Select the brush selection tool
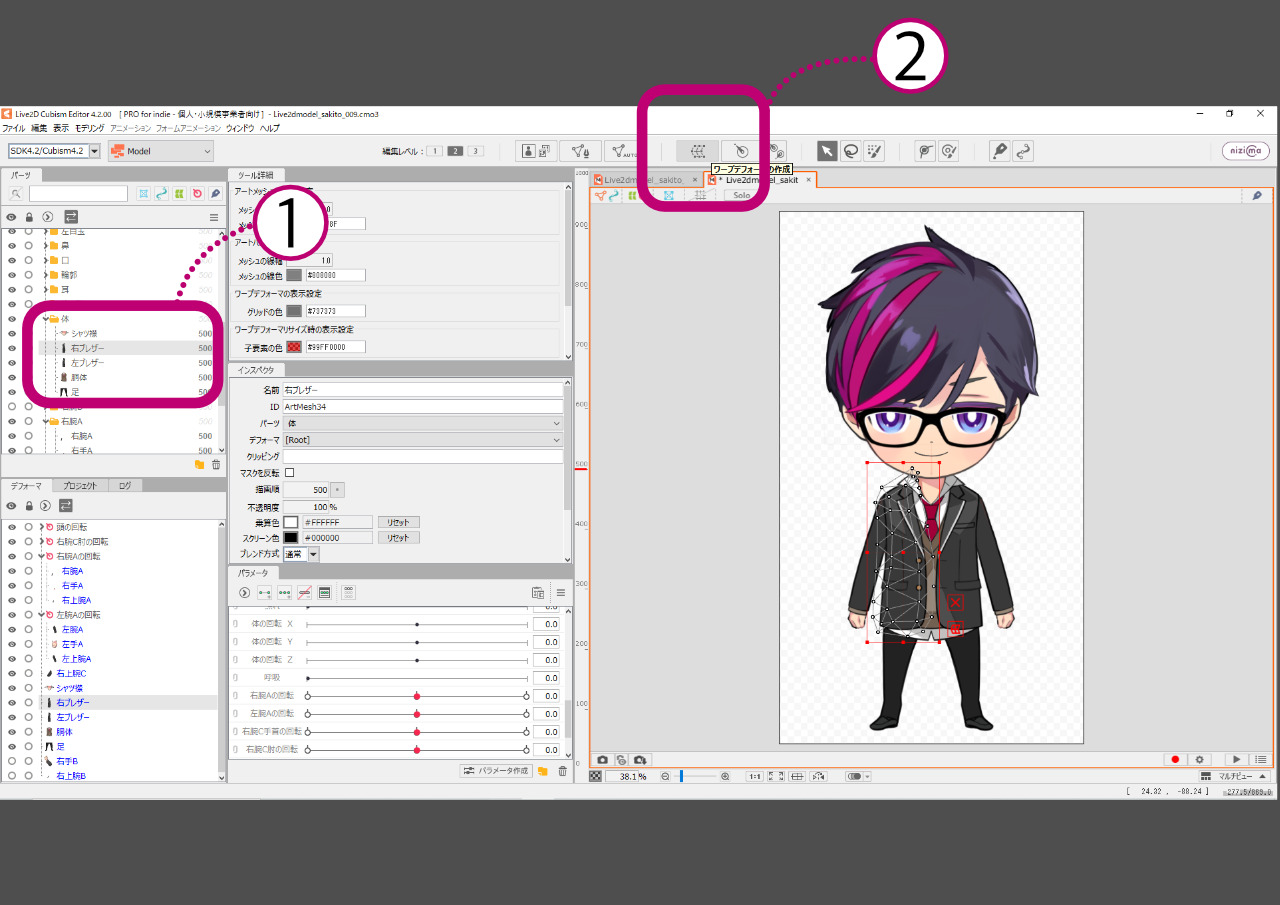1280x905 pixels. coord(875,151)
